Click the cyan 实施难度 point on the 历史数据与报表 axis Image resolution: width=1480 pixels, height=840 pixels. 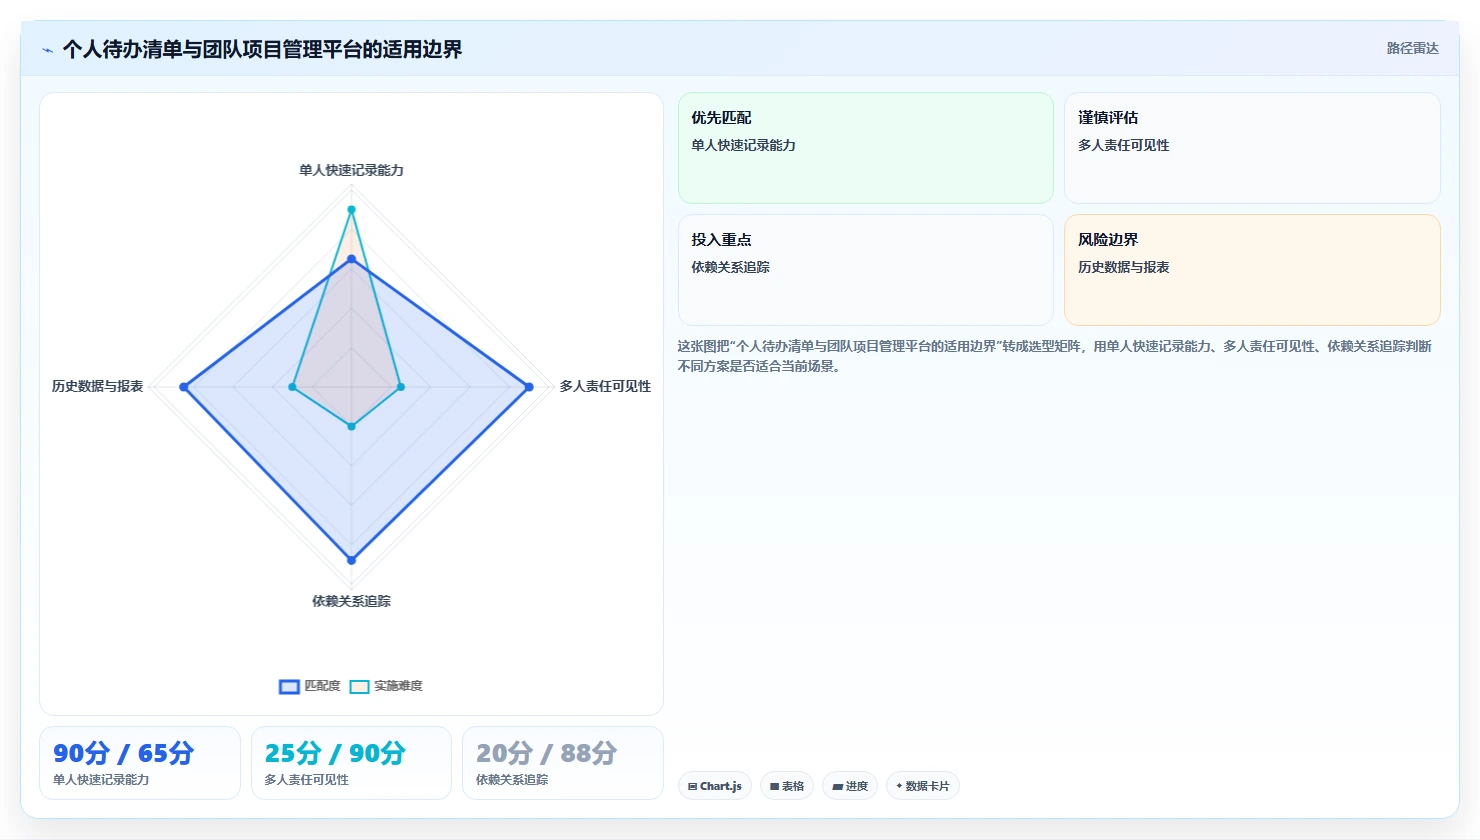pyautogui.click(x=292, y=387)
